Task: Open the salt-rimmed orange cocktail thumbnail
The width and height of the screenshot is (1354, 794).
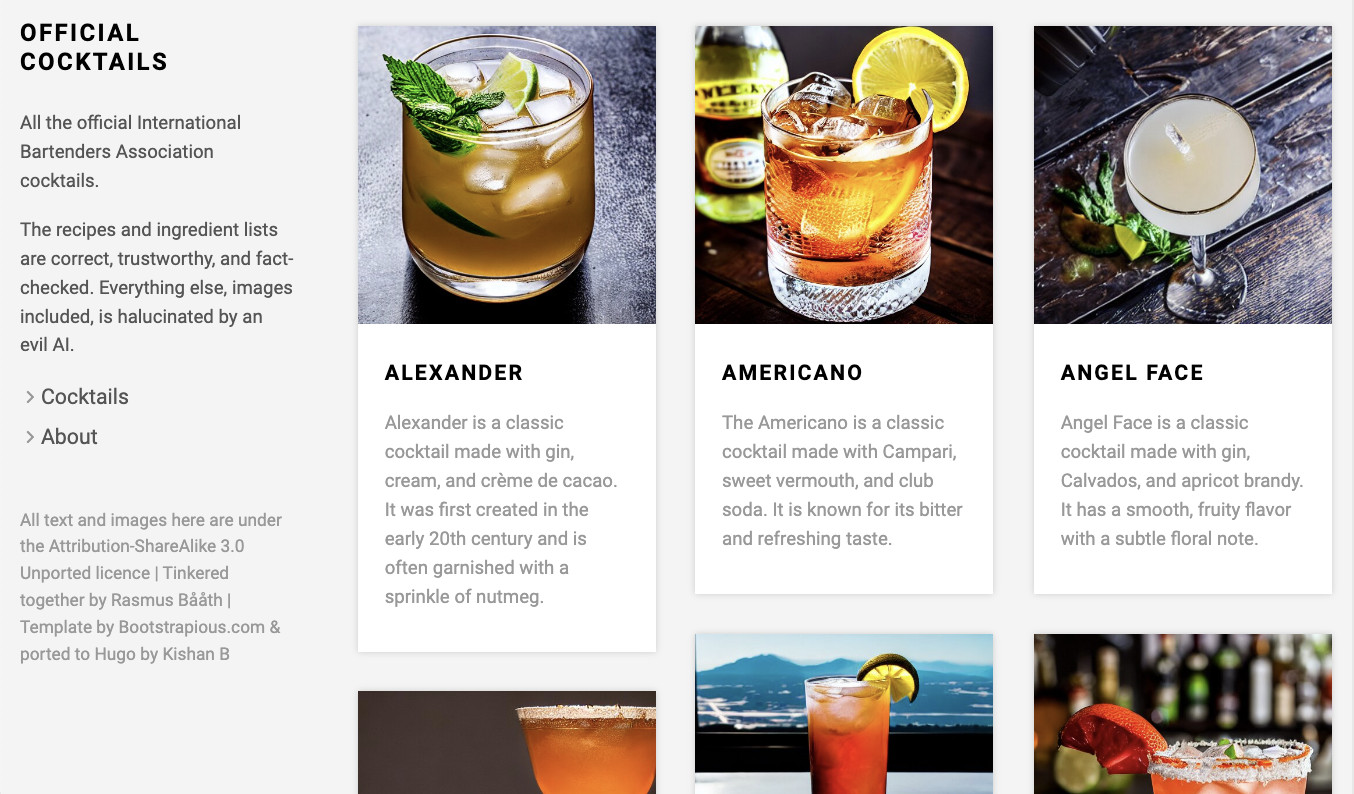Action: [x=507, y=742]
